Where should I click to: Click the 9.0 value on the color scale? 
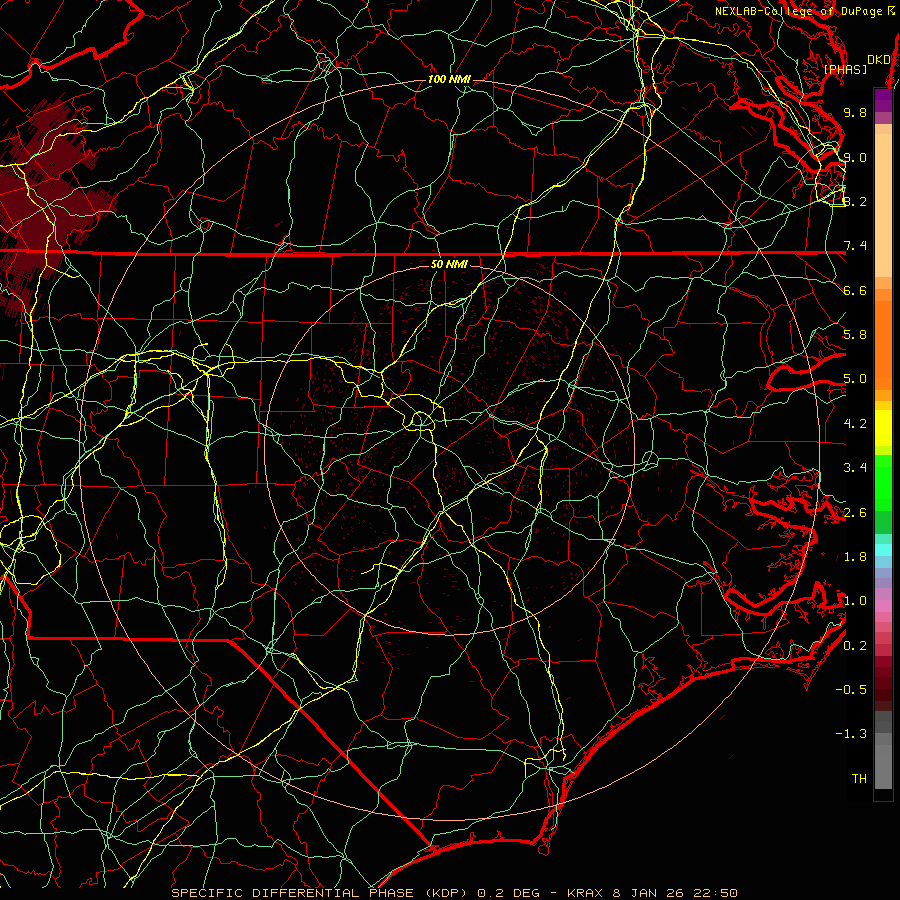coord(855,157)
